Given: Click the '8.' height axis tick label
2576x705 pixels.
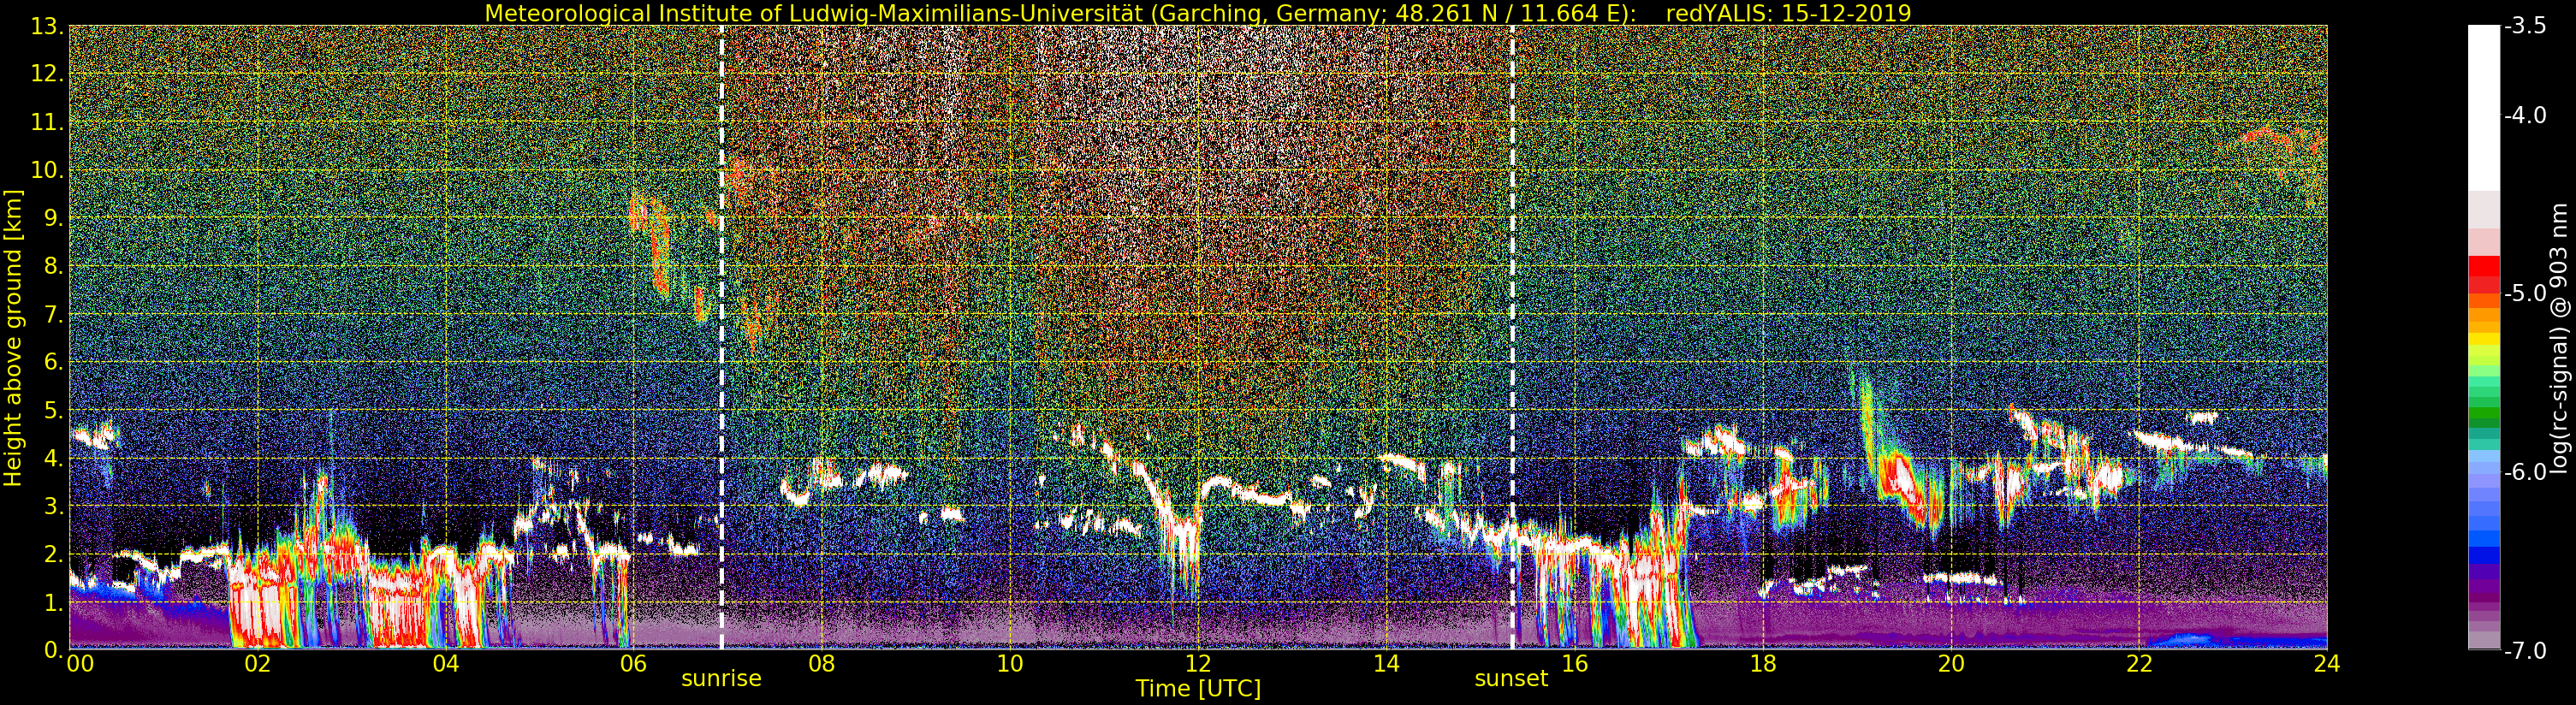Looking at the screenshot, I should 53,266.
